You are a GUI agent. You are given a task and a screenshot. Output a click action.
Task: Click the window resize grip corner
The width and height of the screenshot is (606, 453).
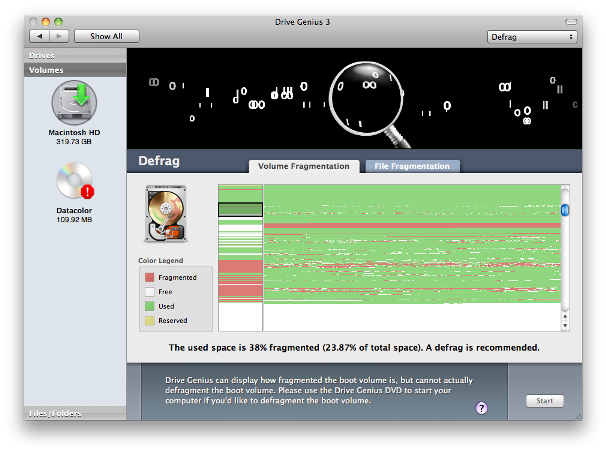pos(579,417)
